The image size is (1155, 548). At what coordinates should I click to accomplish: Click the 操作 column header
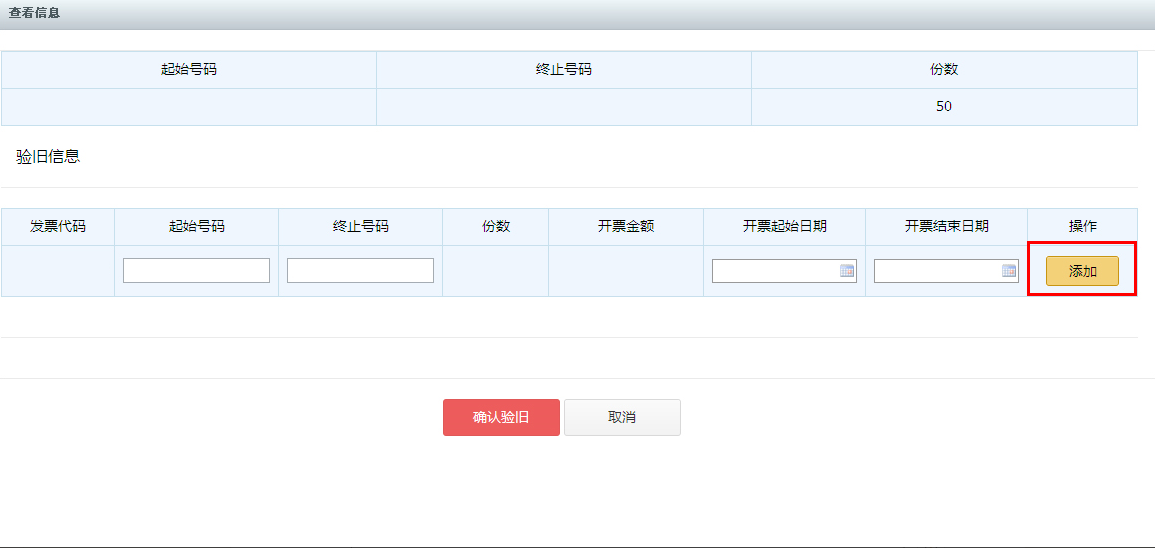[x=1083, y=227]
